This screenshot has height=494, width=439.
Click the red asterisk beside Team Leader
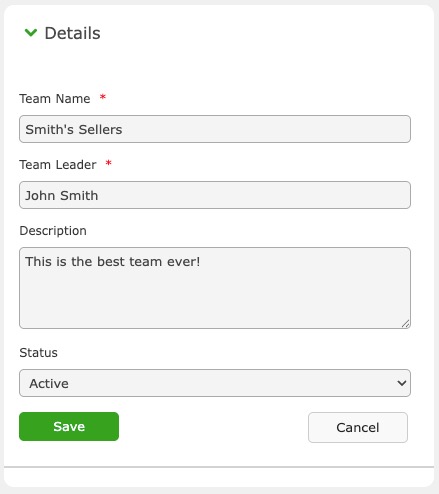click(x=108, y=163)
